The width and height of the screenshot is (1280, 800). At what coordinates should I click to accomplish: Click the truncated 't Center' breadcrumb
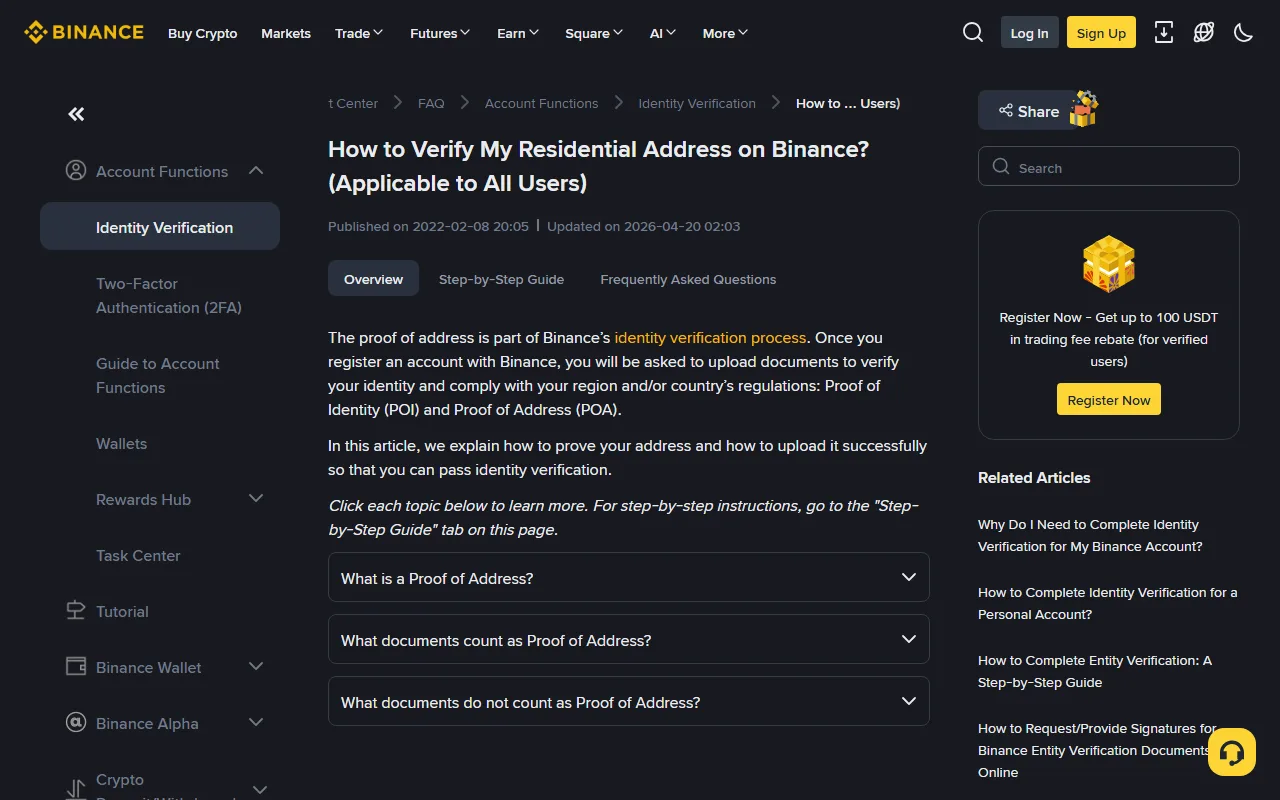point(353,103)
